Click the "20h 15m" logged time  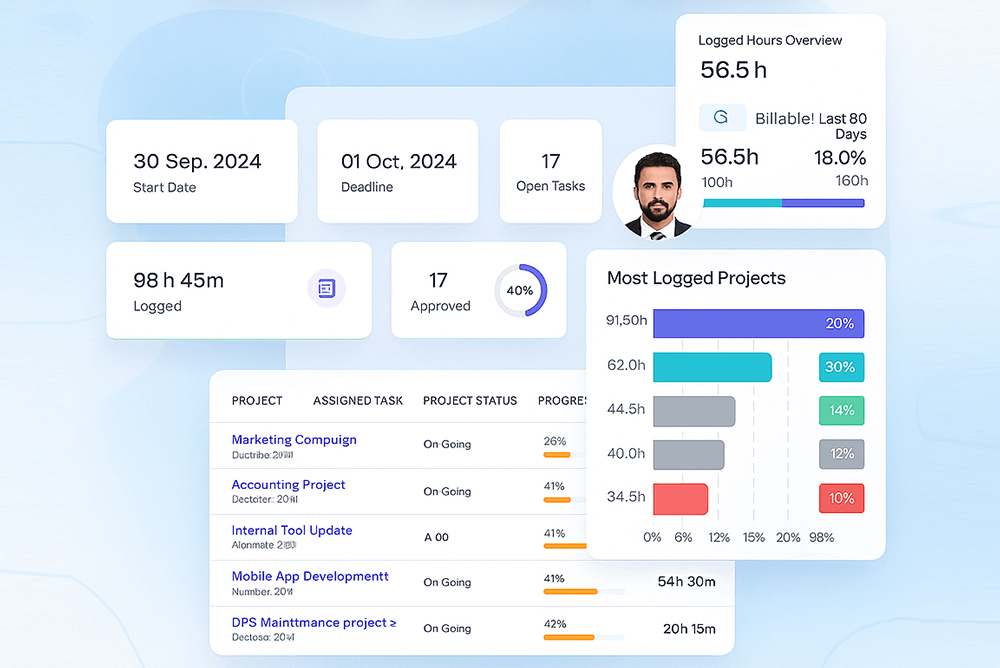(689, 629)
